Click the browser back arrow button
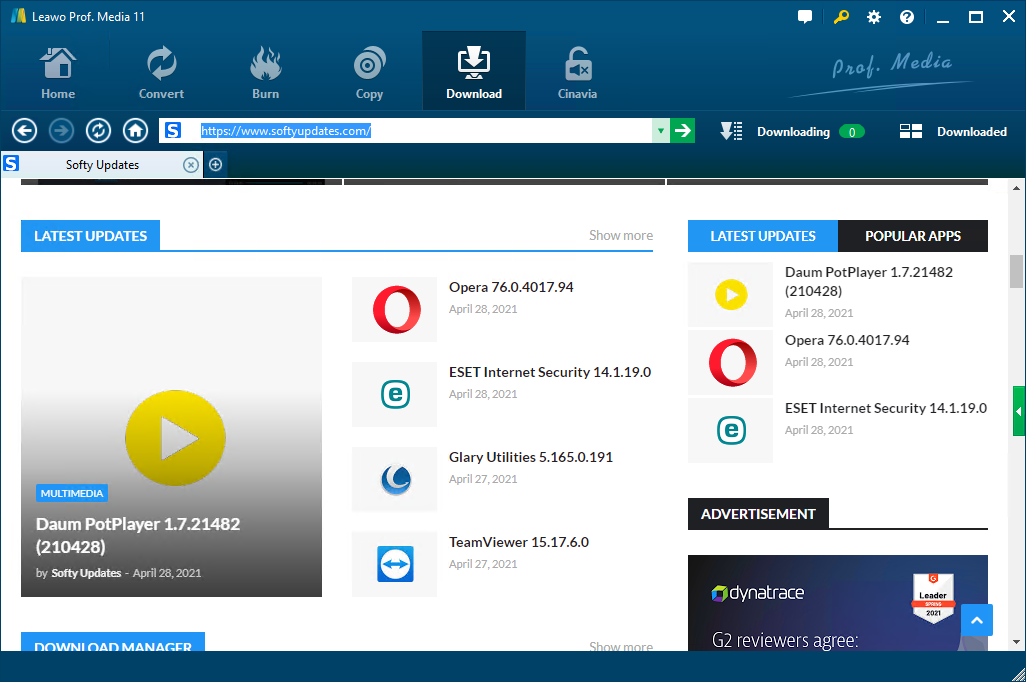This screenshot has width=1026, height=682. pyautogui.click(x=24, y=131)
